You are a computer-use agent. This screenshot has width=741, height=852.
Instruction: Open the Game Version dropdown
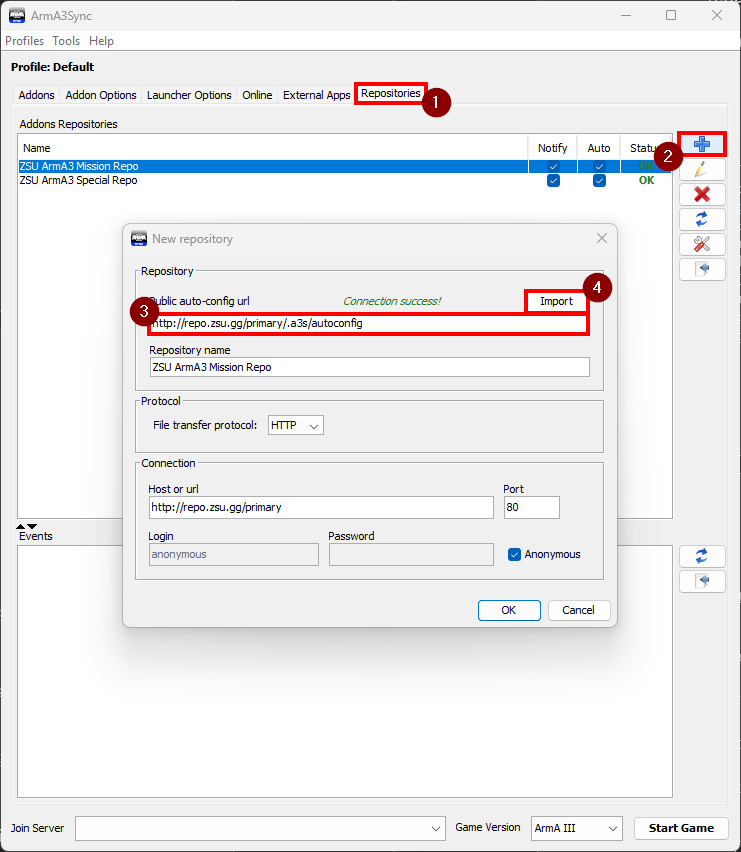click(x=575, y=828)
